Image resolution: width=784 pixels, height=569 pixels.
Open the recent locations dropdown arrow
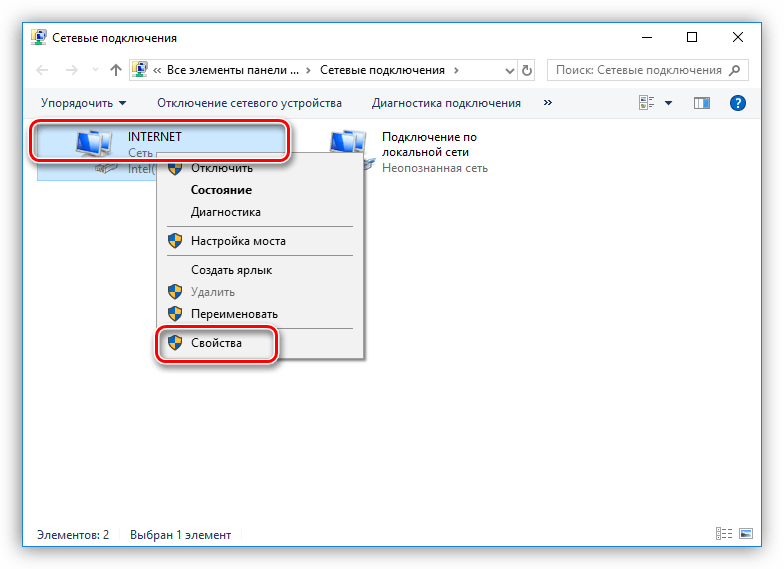pos(96,70)
